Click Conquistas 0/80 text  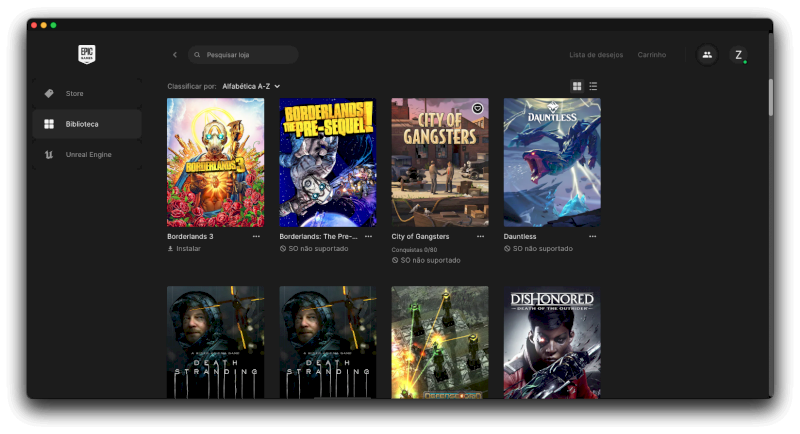click(x=414, y=250)
